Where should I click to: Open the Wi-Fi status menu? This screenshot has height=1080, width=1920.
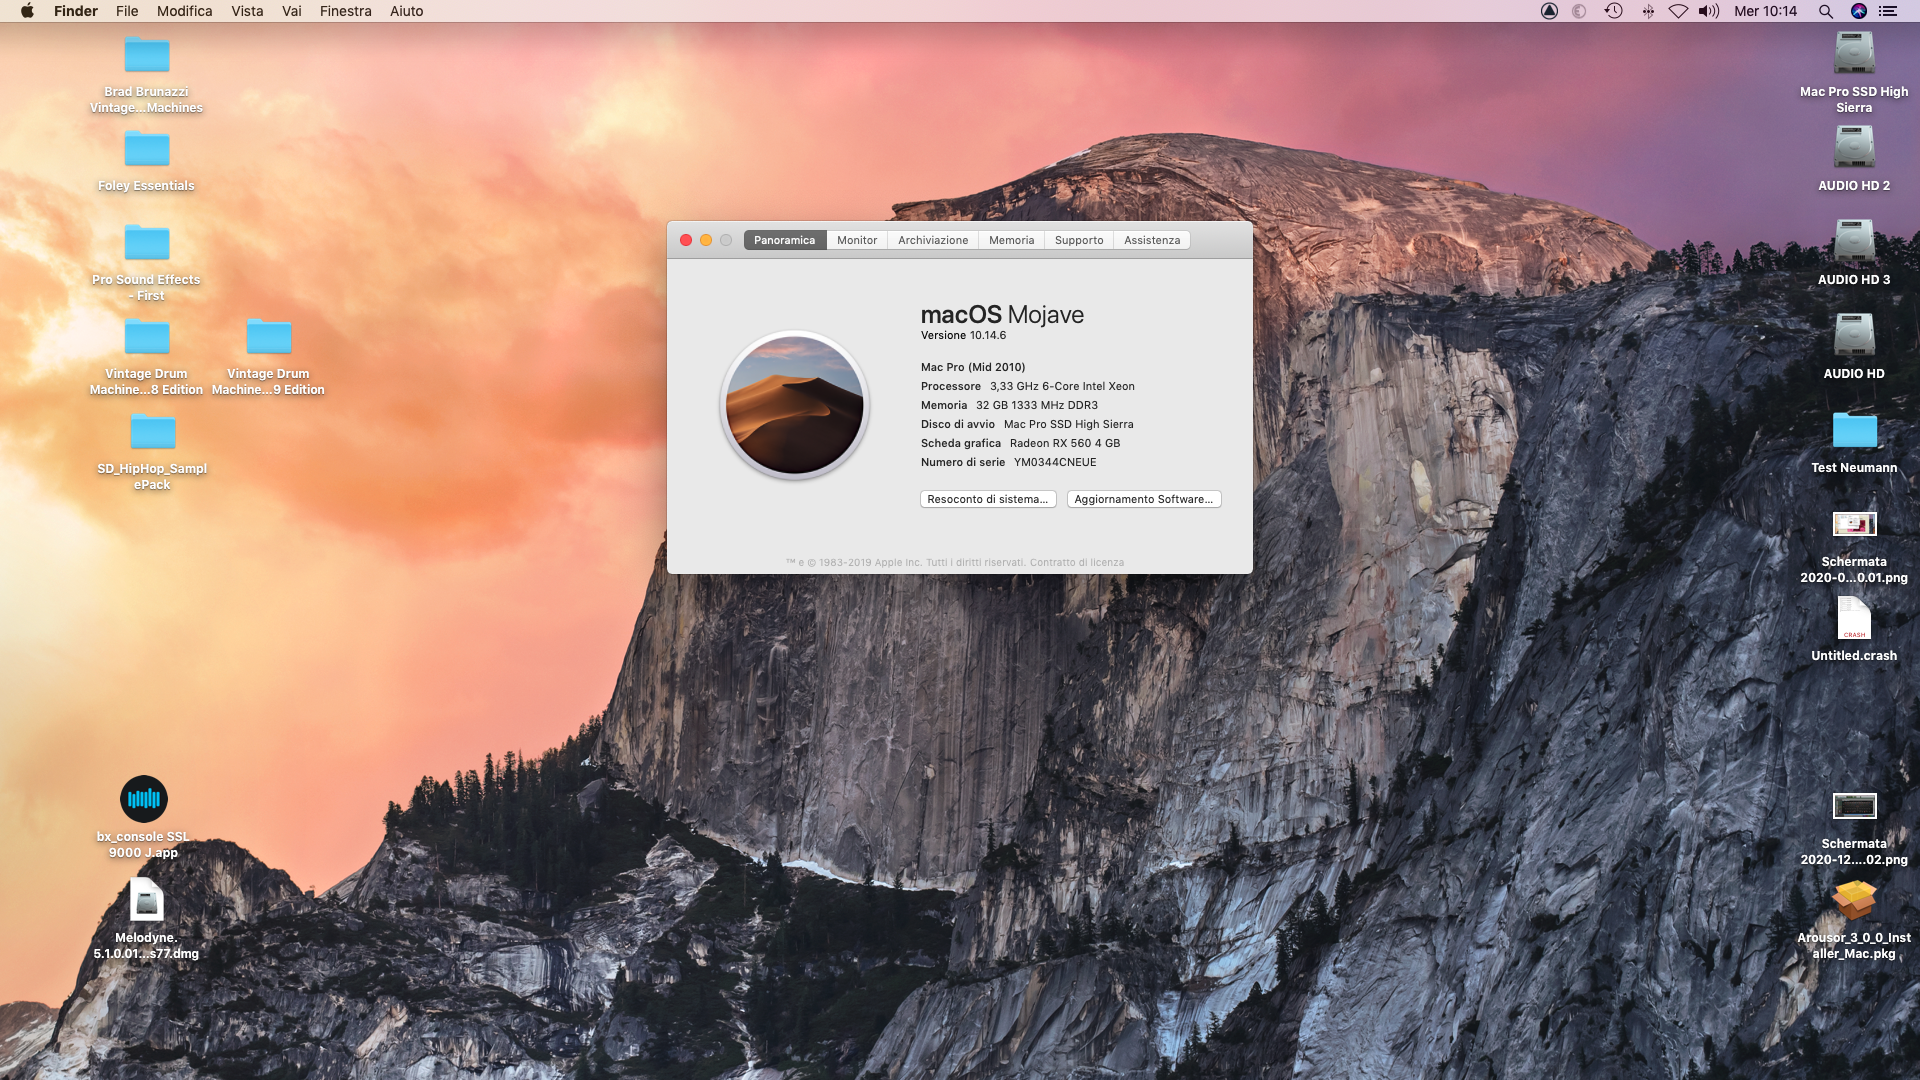pyautogui.click(x=1678, y=11)
